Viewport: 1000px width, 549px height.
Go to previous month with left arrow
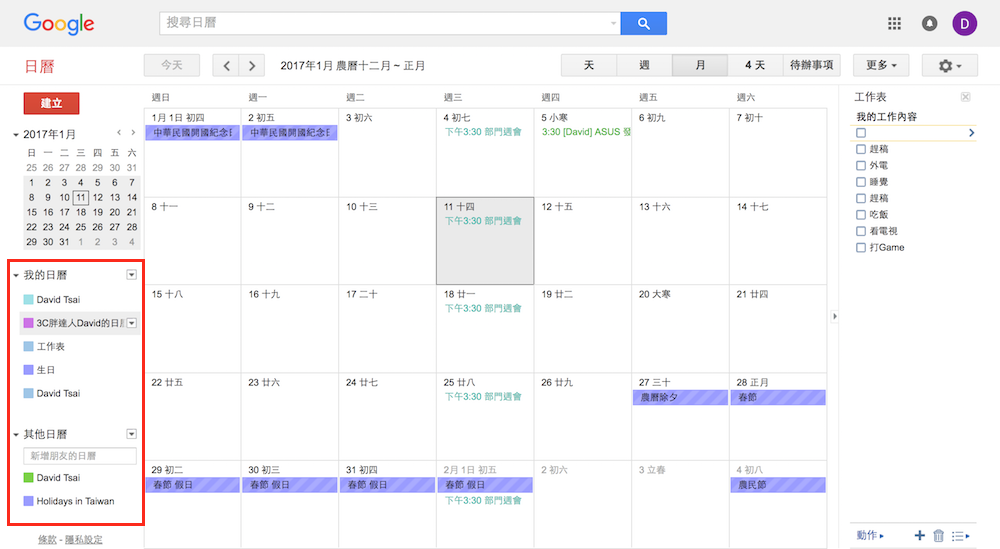tap(227, 66)
